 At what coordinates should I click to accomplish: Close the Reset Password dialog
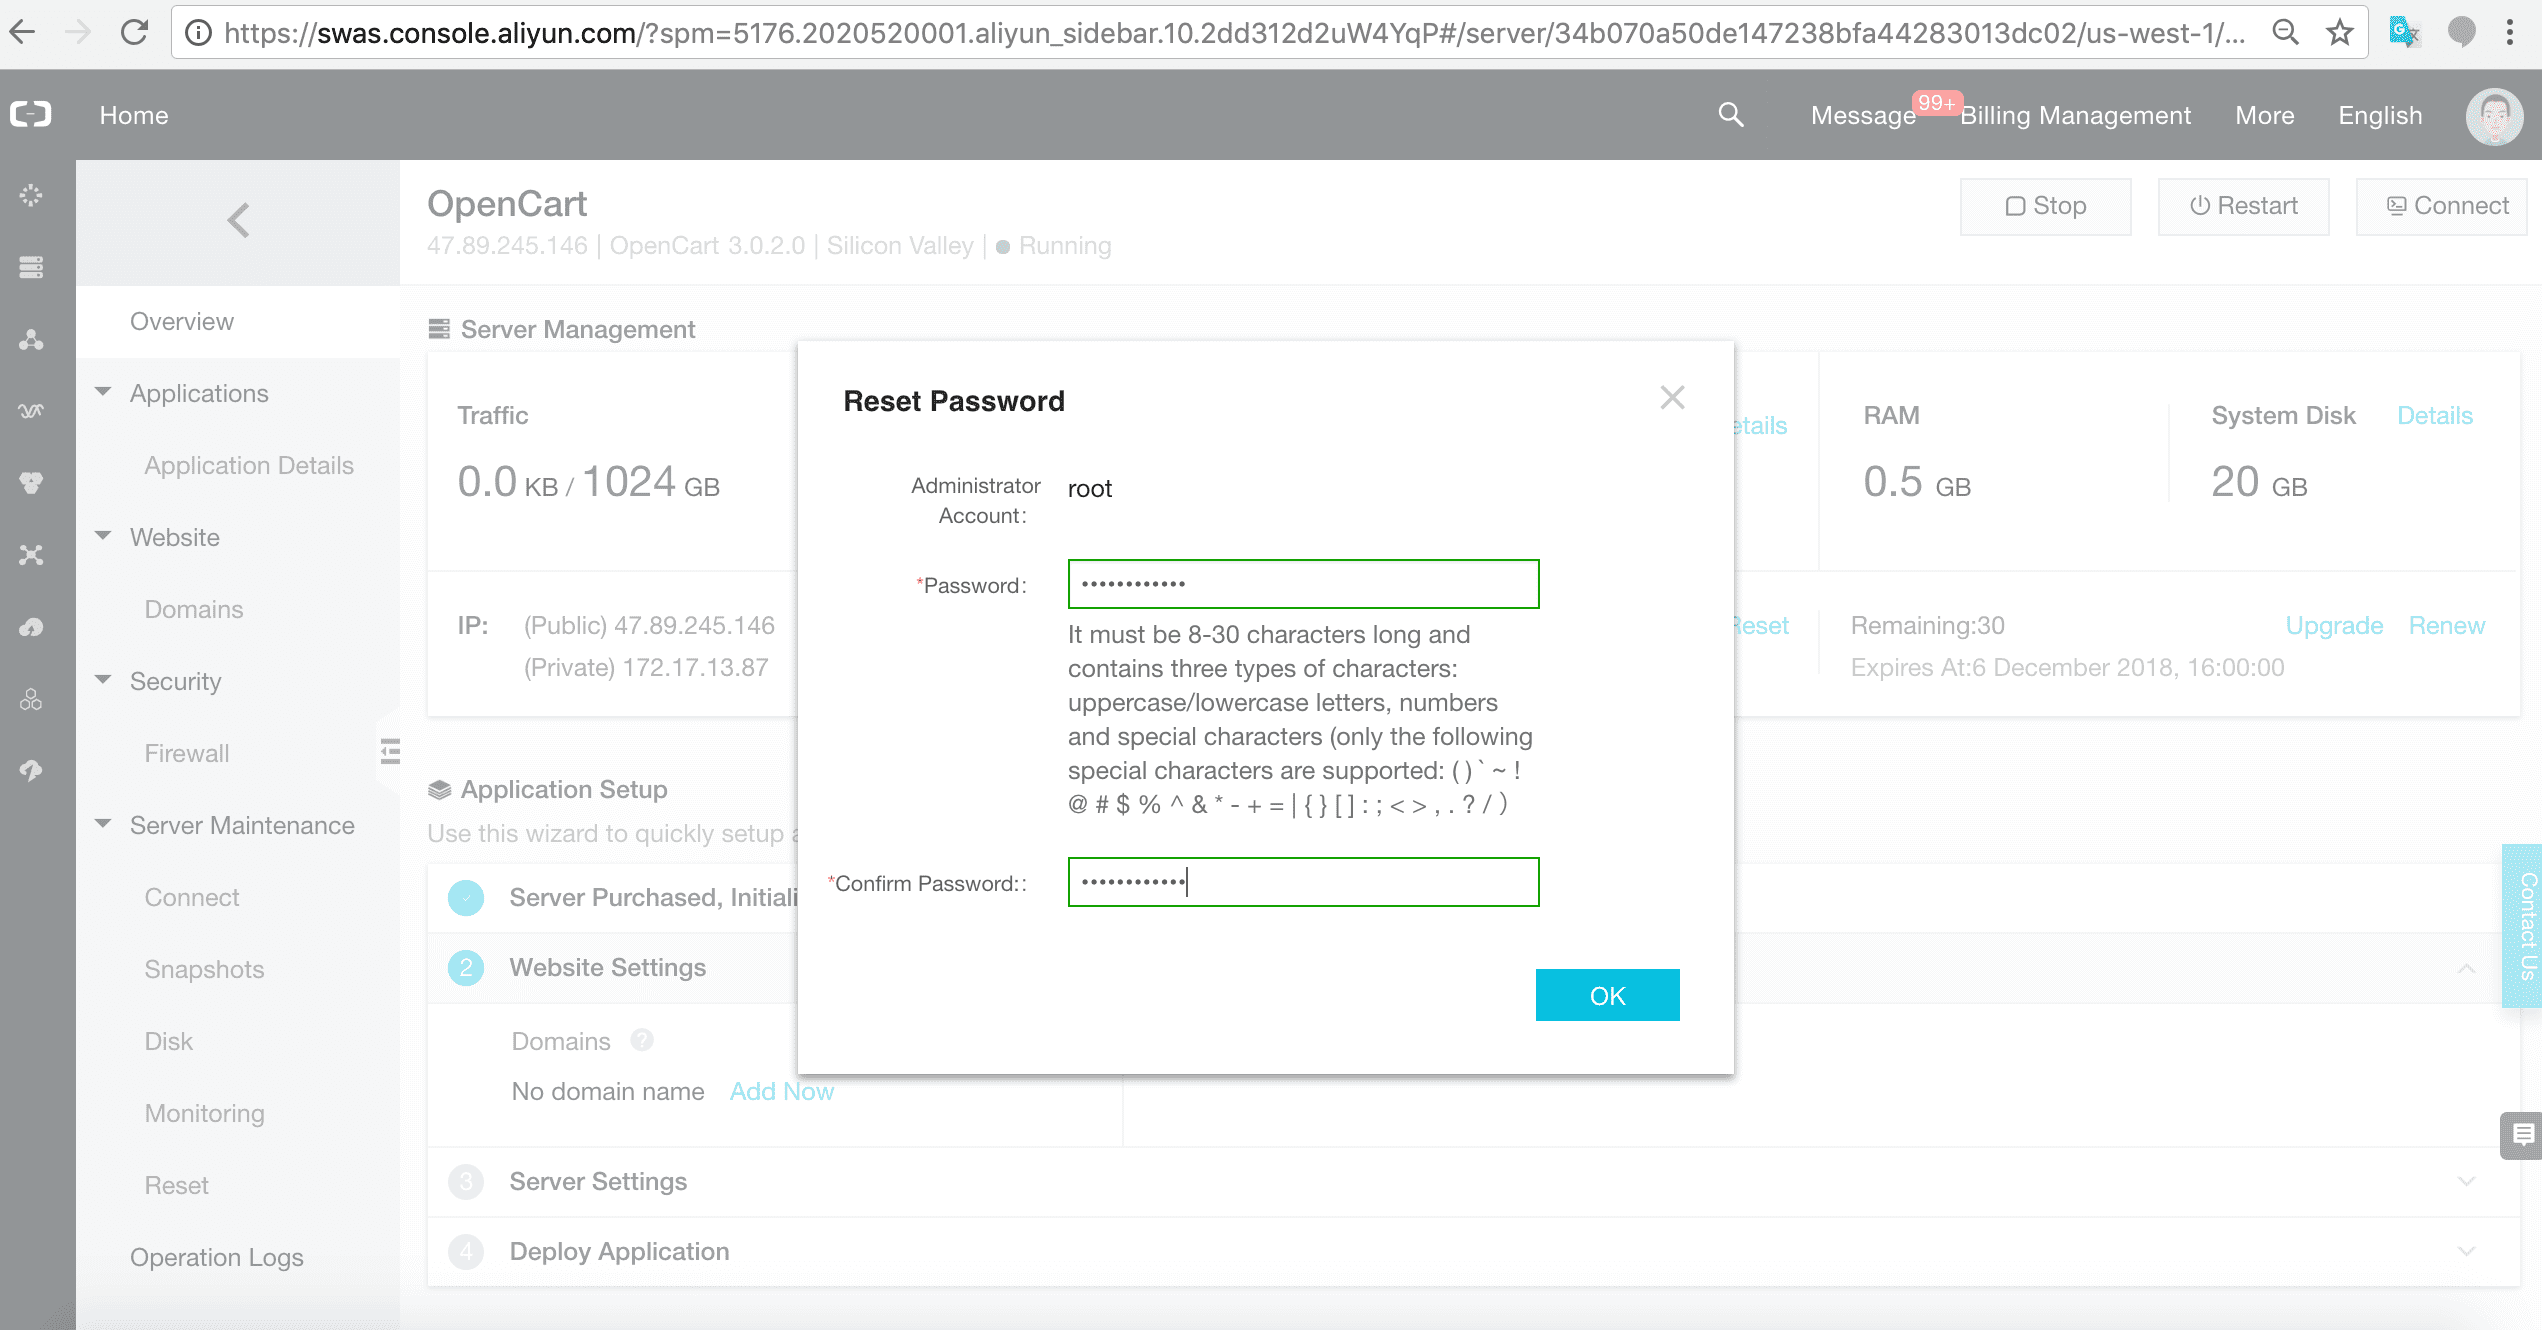coord(1672,398)
